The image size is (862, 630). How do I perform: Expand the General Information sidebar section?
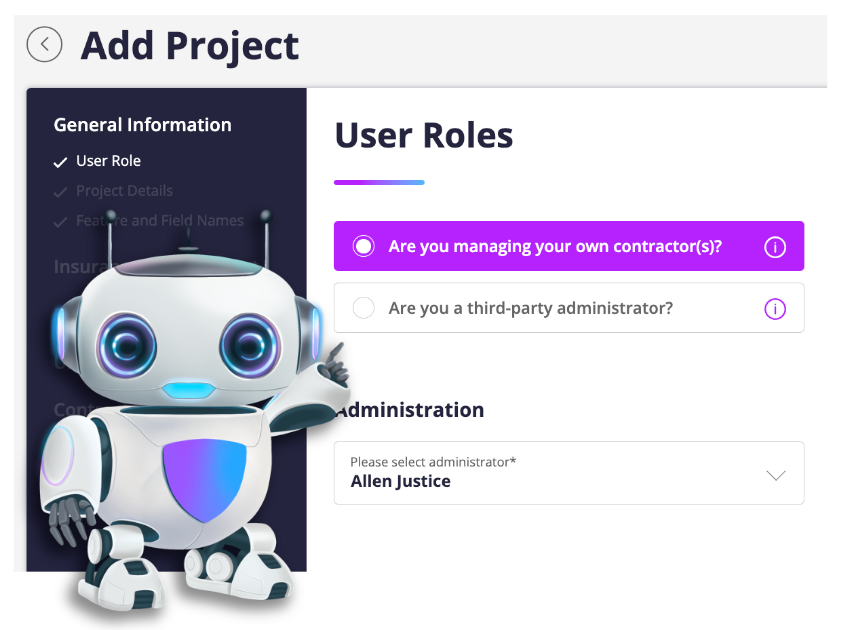tap(142, 125)
